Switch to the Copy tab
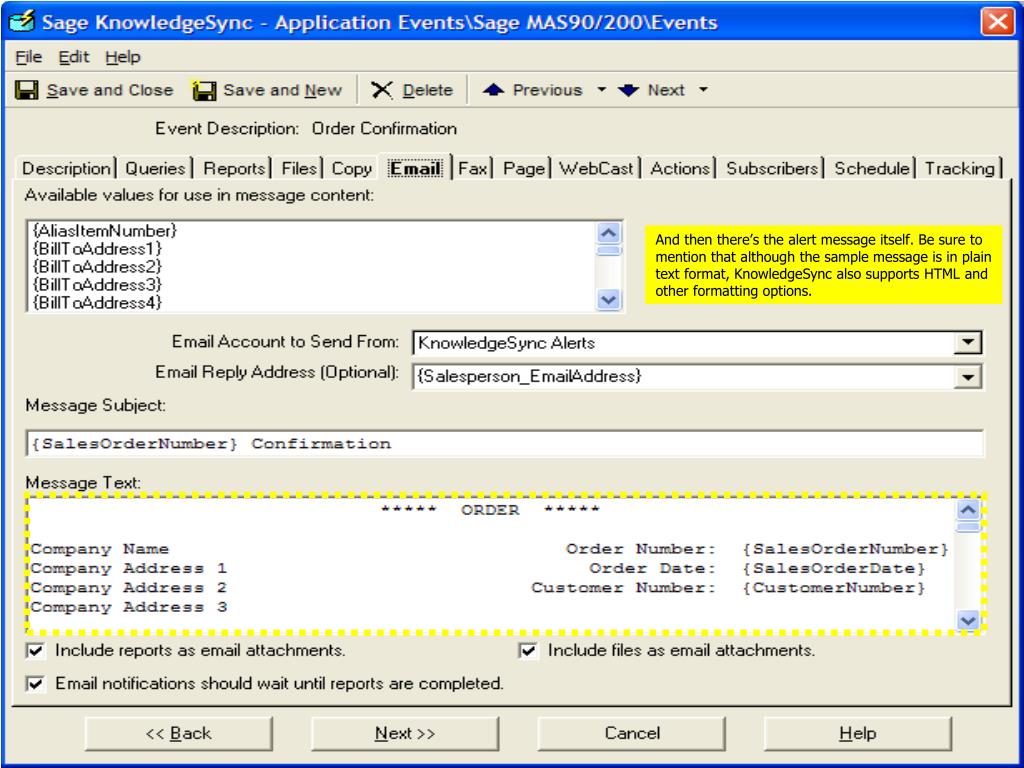1024x768 pixels. click(351, 168)
